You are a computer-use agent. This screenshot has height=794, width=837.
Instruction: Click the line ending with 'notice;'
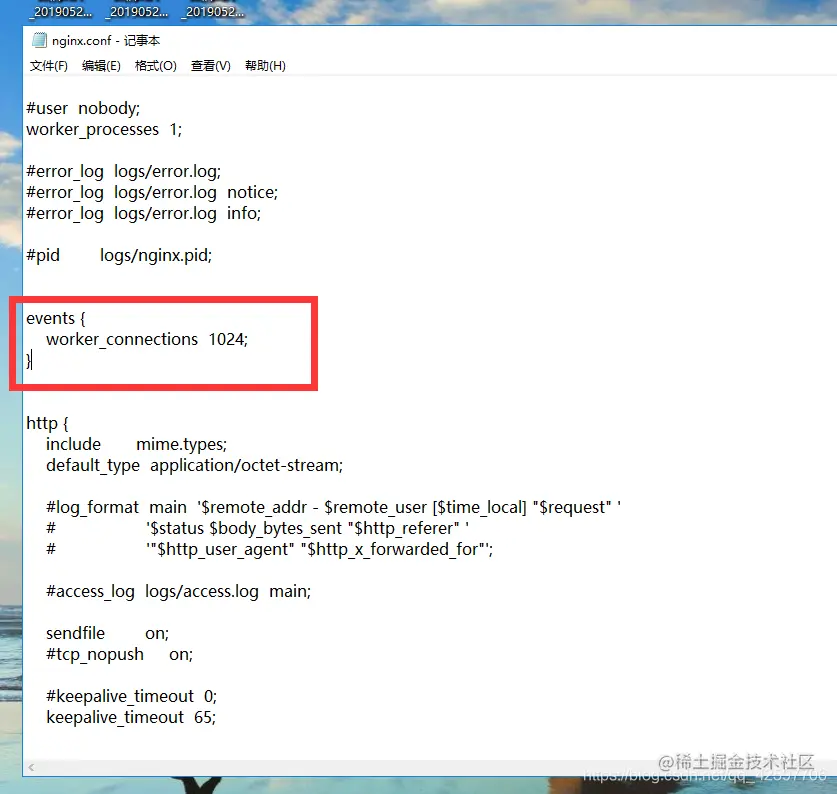(152, 193)
